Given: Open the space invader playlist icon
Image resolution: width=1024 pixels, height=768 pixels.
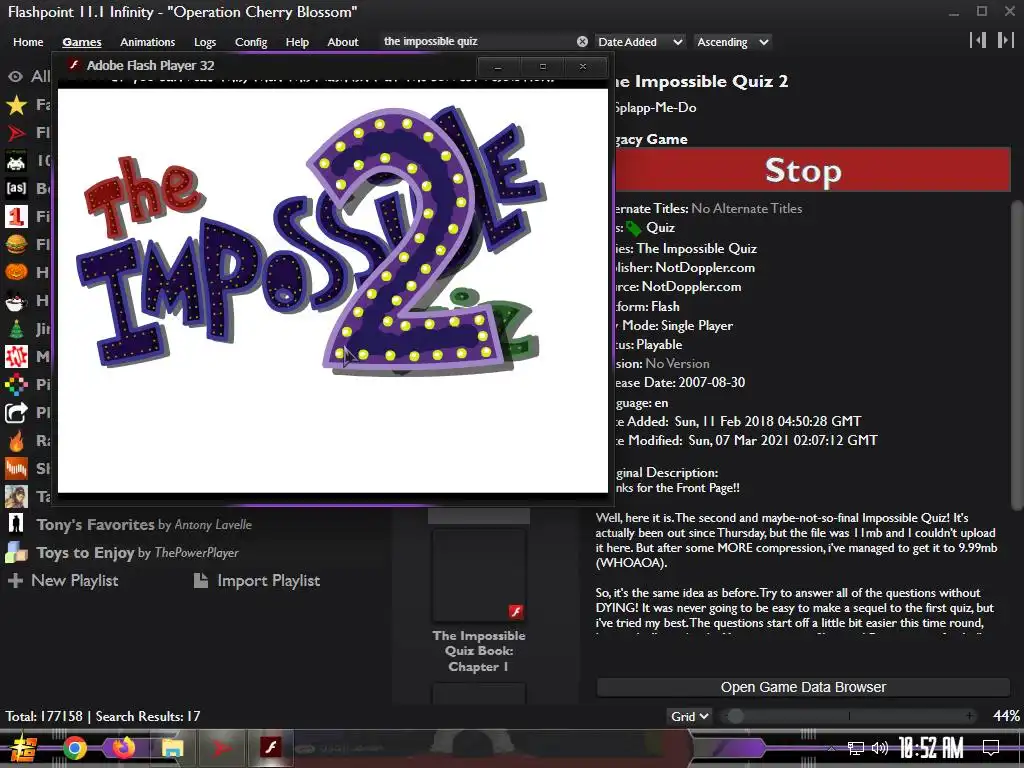Looking at the screenshot, I should 16,161.
